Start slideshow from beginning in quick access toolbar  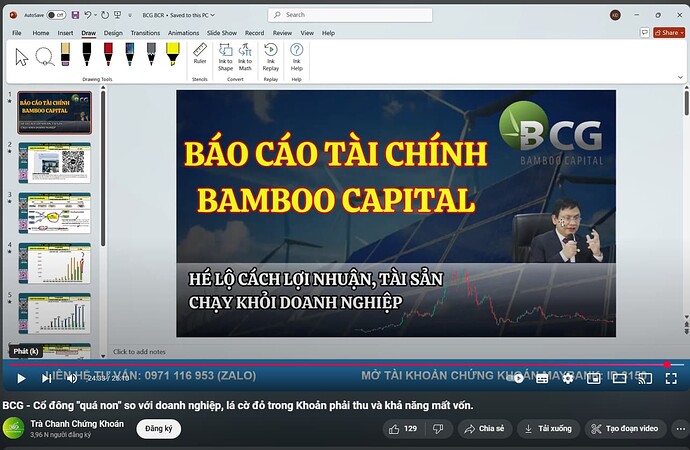pyautogui.click(x=117, y=15)
